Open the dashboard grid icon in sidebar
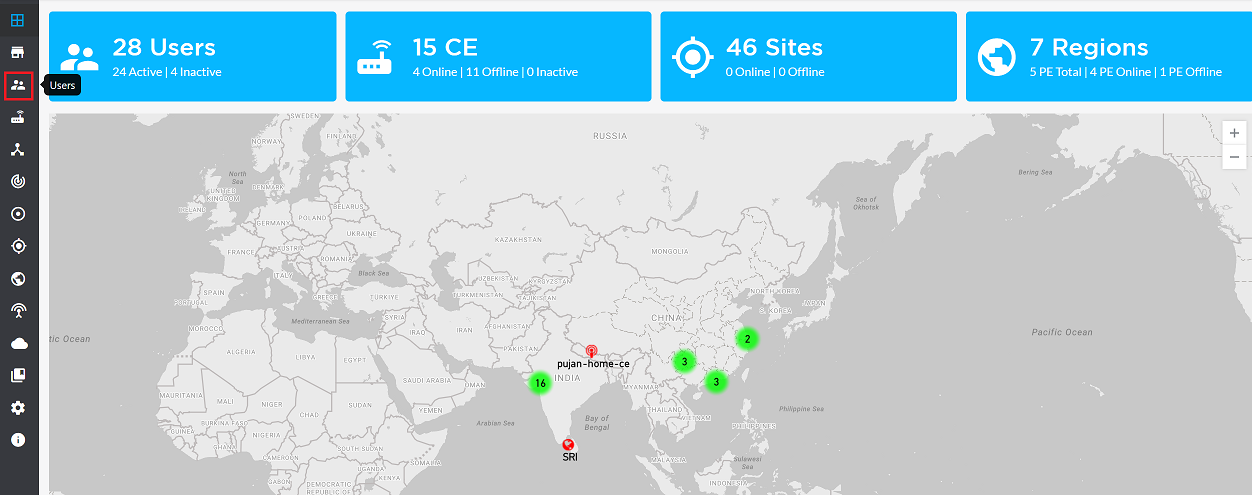Image resolution: width=1252 pixels, height=495 pixels. coord(18,19)
